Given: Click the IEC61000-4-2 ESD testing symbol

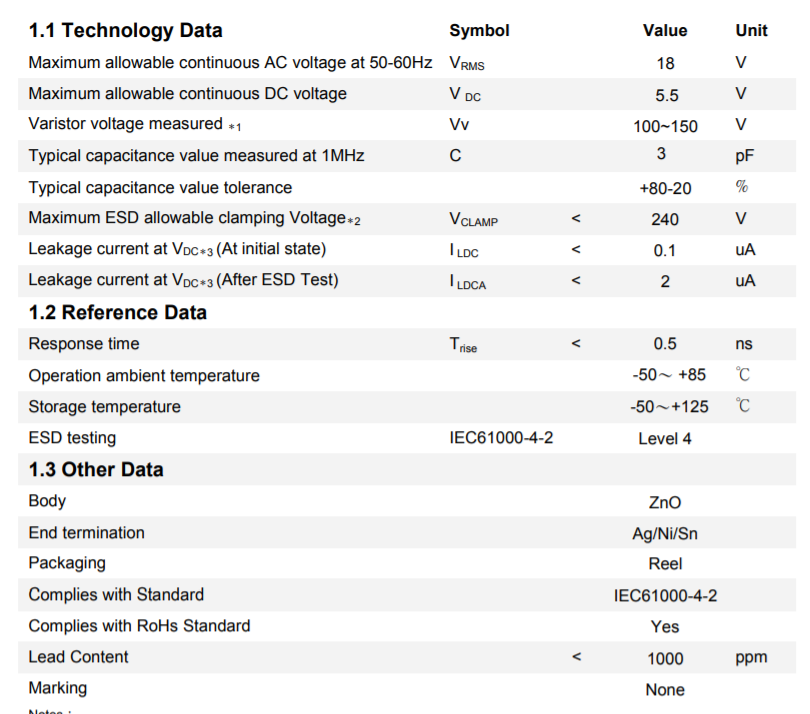Looking at the screenshot, I should point(501,438).
